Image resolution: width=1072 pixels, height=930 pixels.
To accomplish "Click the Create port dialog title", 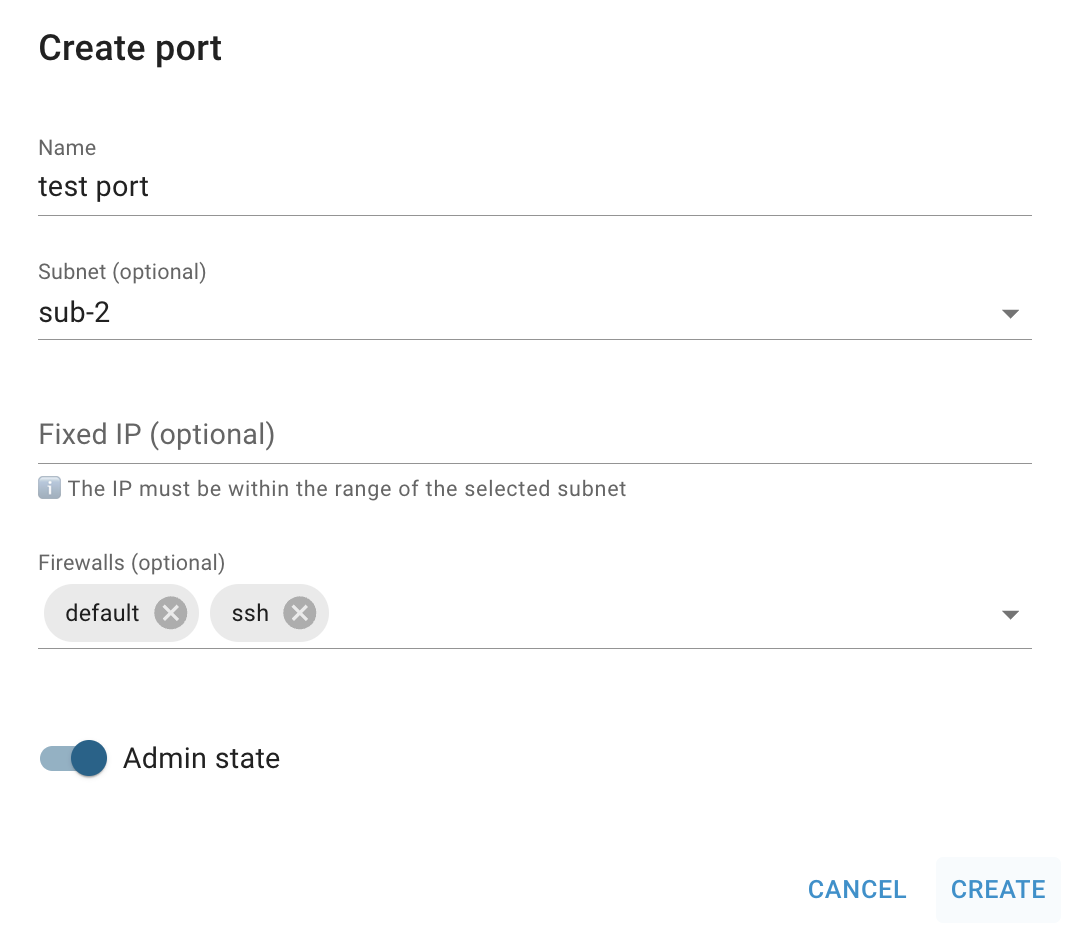I will tap(130, 48).
